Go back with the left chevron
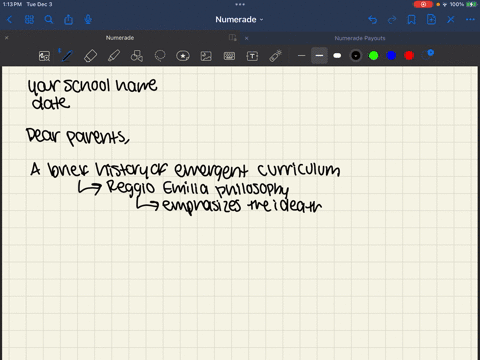 (x=10, y=20)
